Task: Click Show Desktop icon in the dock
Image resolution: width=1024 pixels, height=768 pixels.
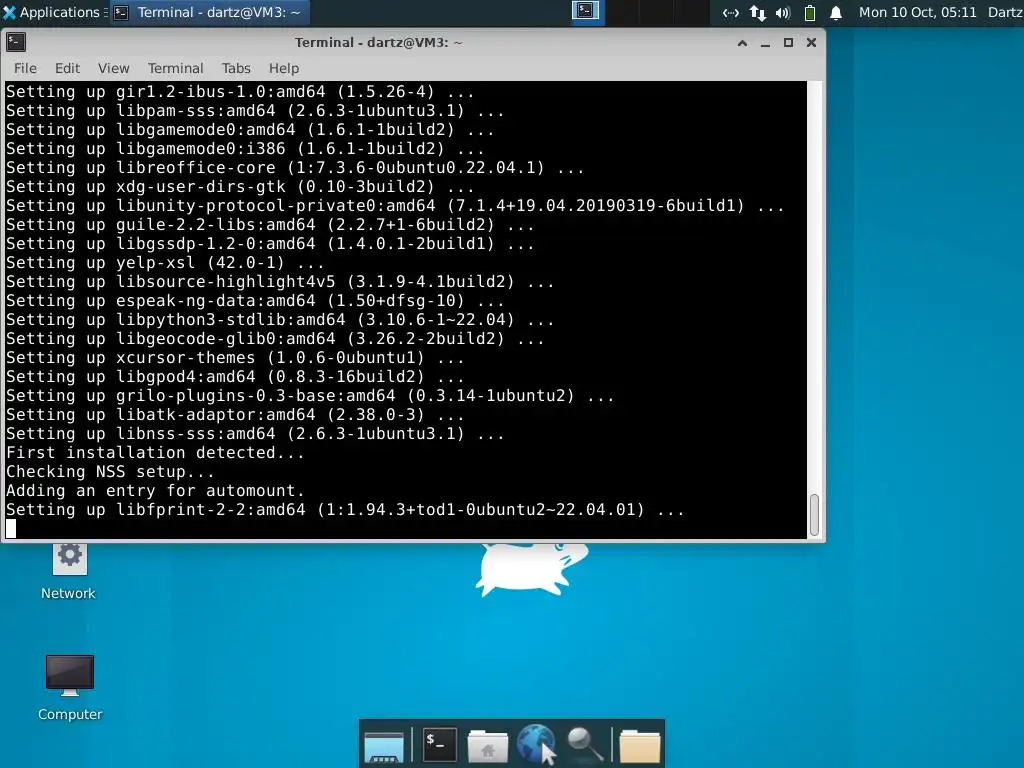Action: pos(384,746)
